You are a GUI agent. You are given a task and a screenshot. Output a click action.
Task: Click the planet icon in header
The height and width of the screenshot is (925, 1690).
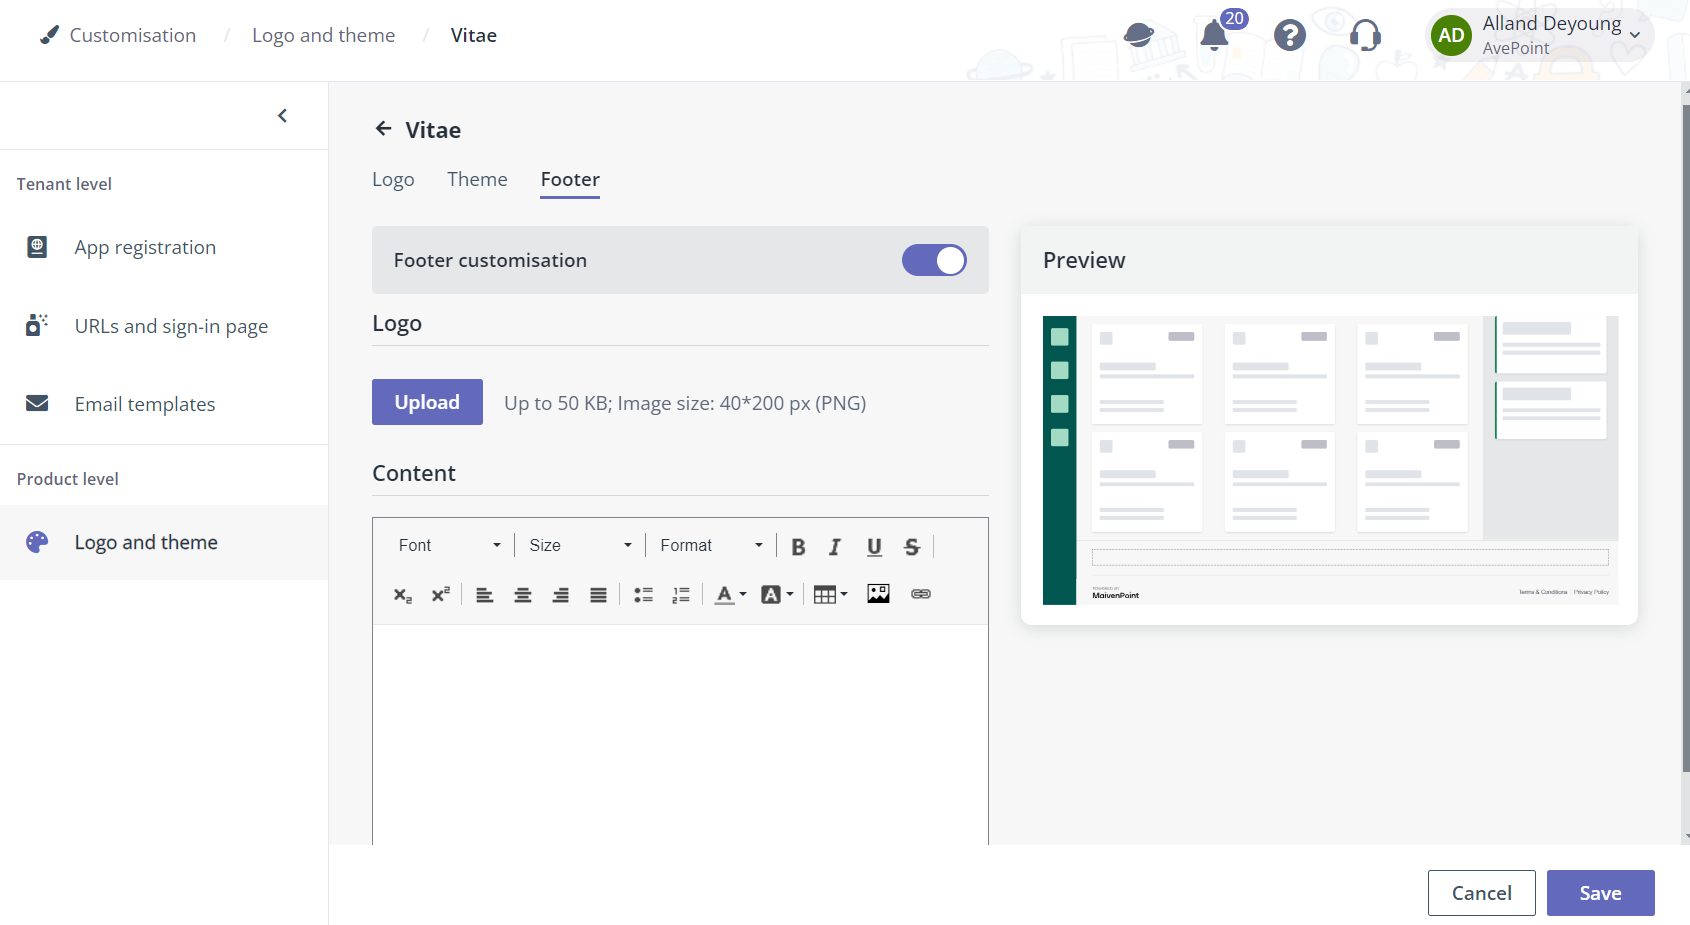pyautogui.click(x=1138, y=36)
